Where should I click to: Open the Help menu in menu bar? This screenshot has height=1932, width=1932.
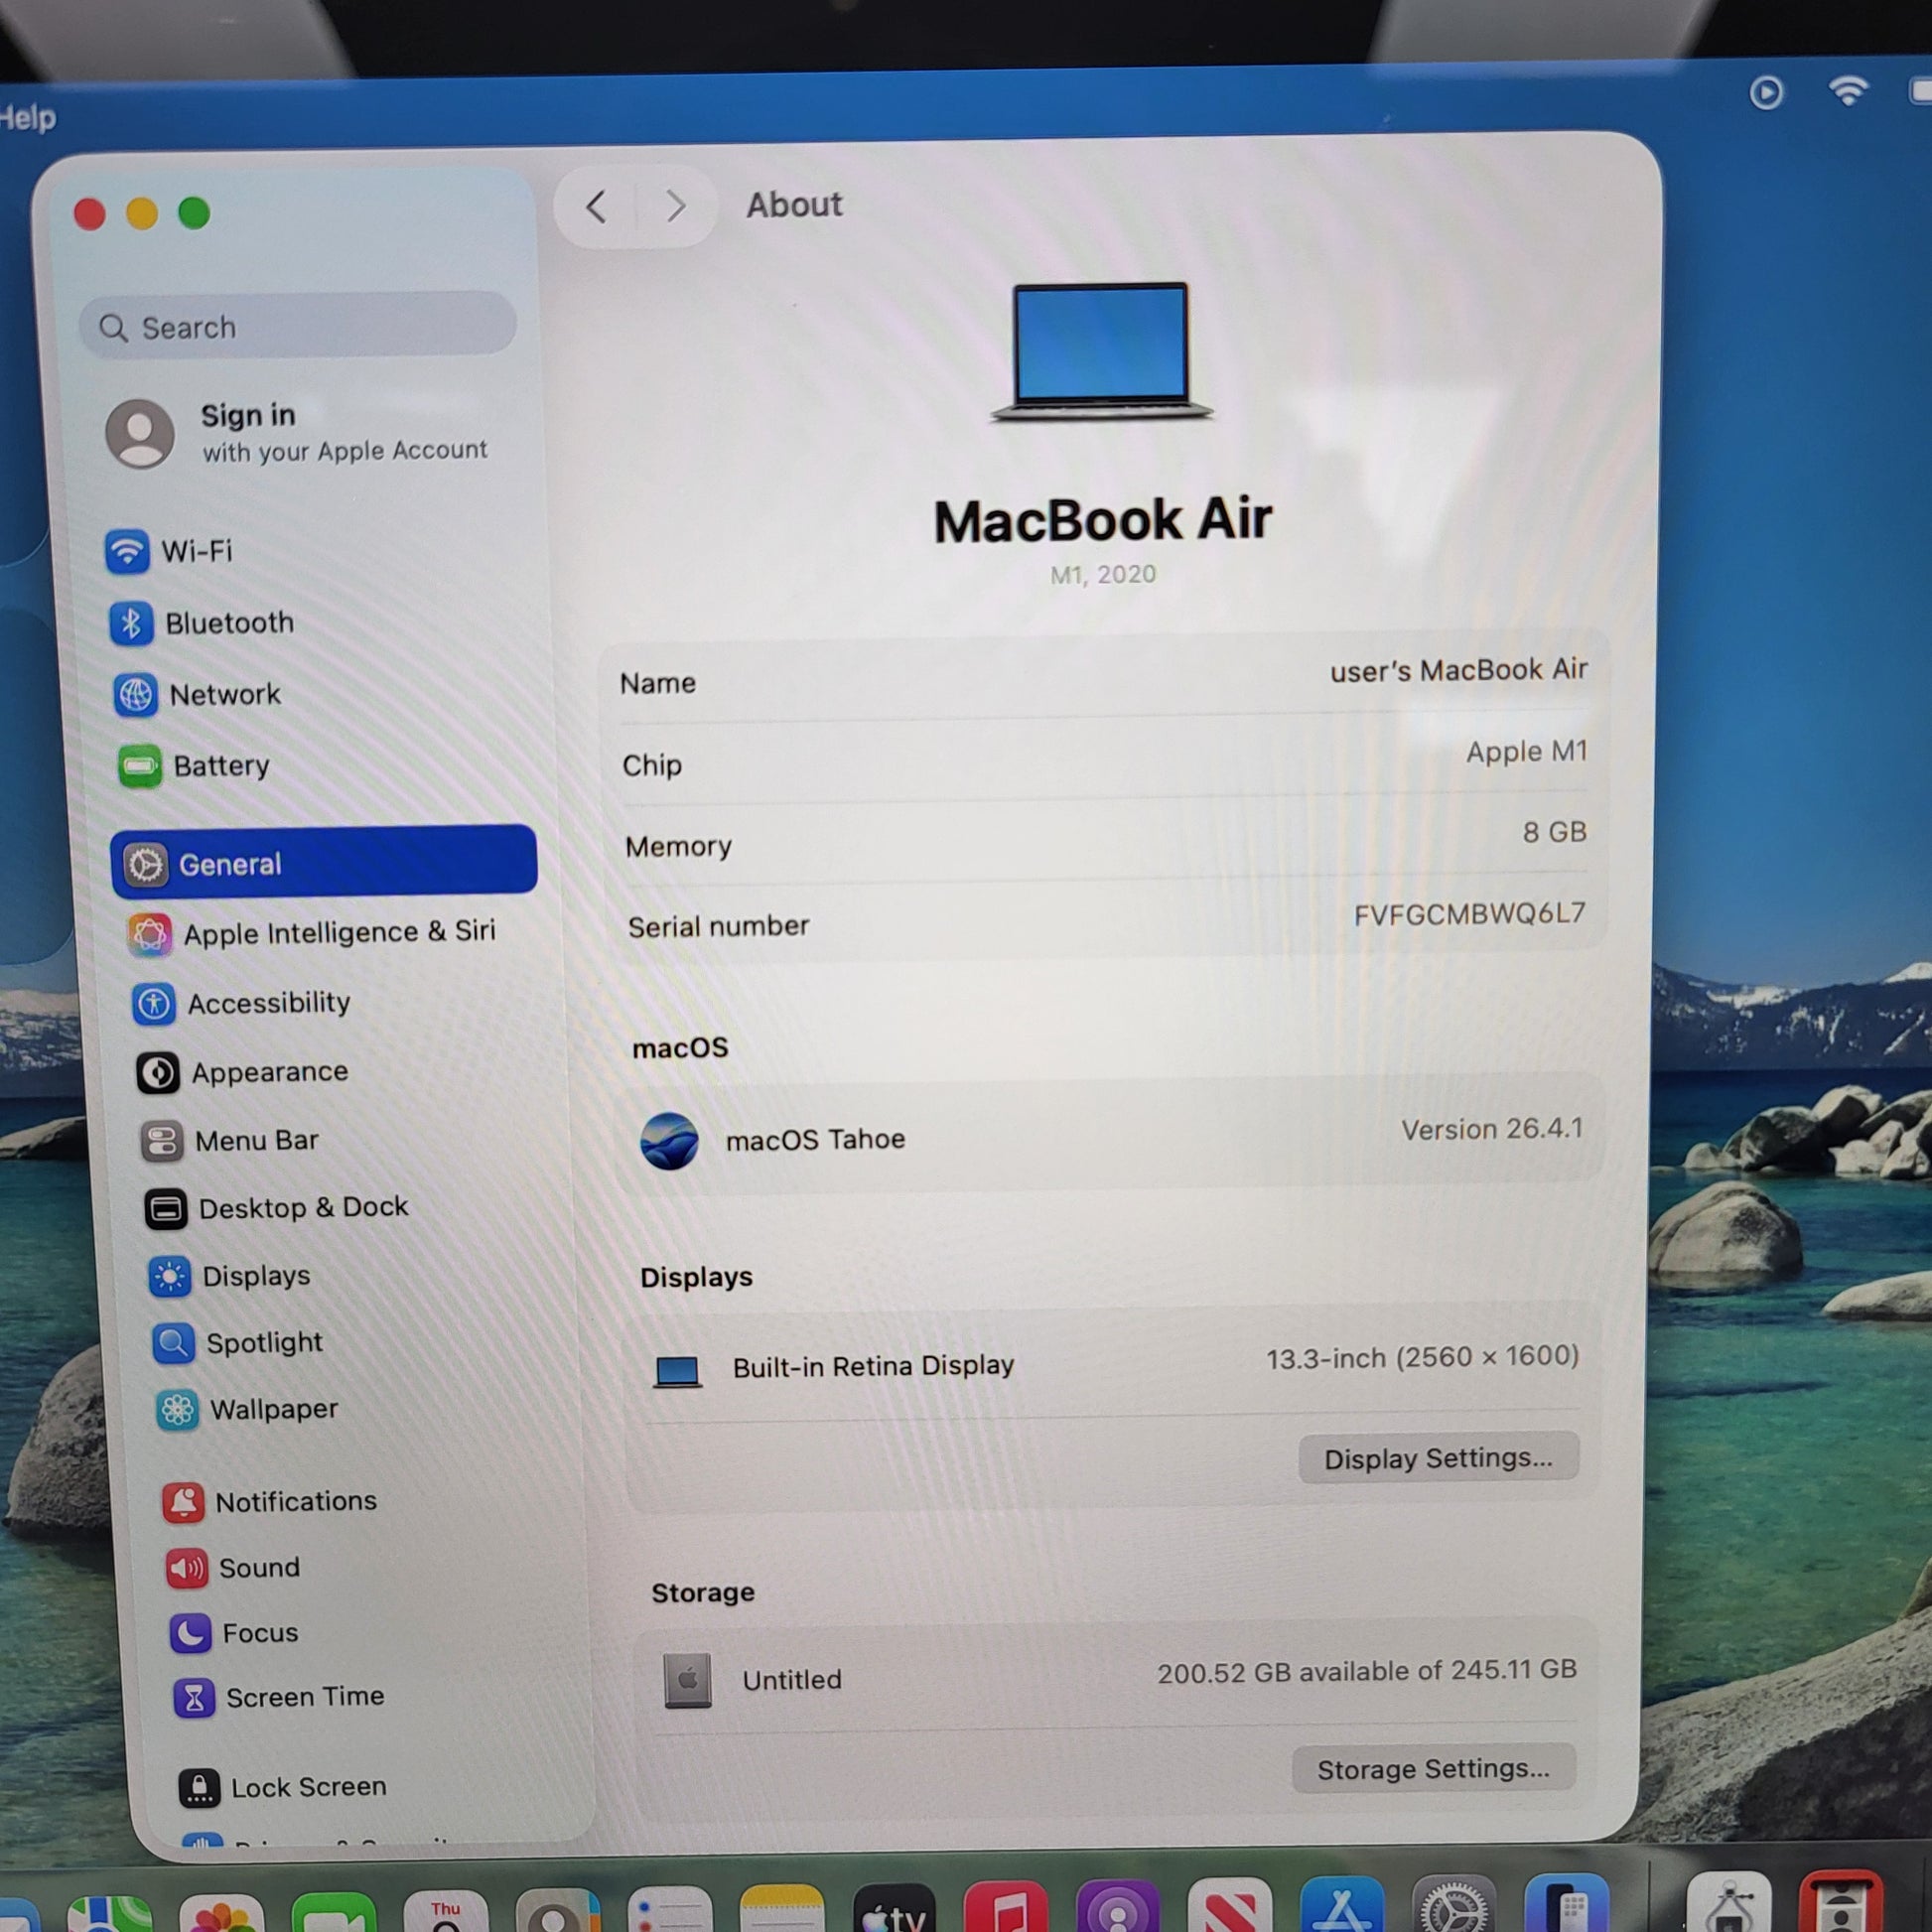tap(27, 118)
